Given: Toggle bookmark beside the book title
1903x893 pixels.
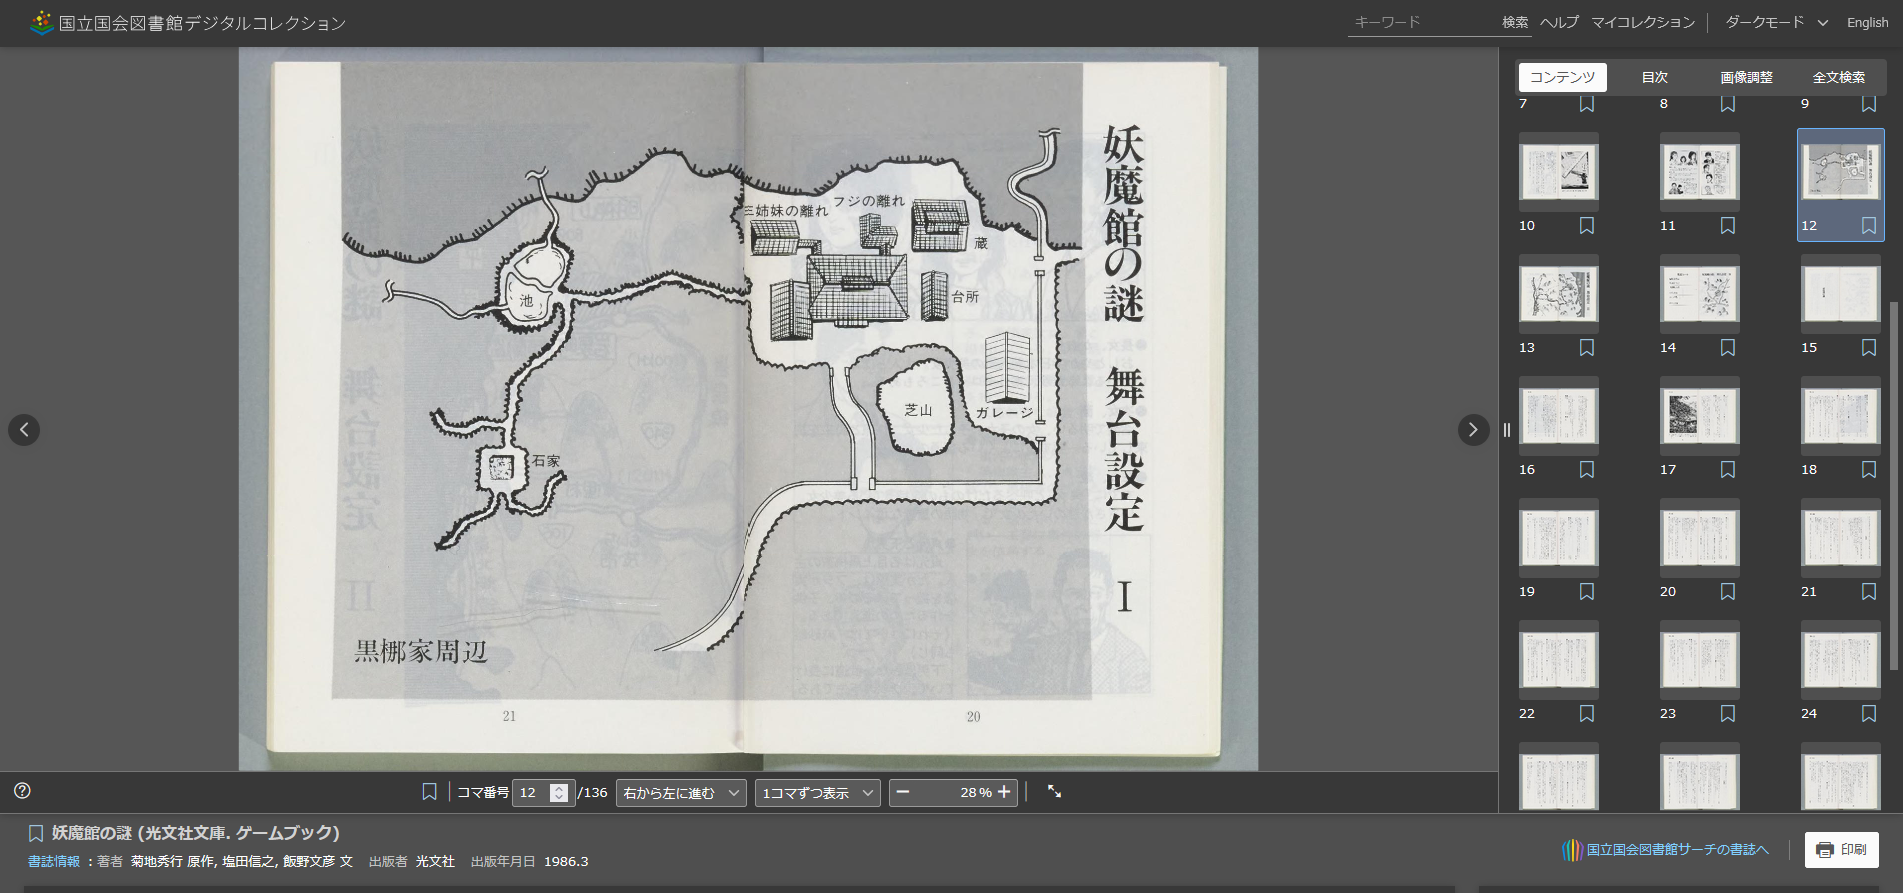Looking at the screenshot, I should (36, 833).
